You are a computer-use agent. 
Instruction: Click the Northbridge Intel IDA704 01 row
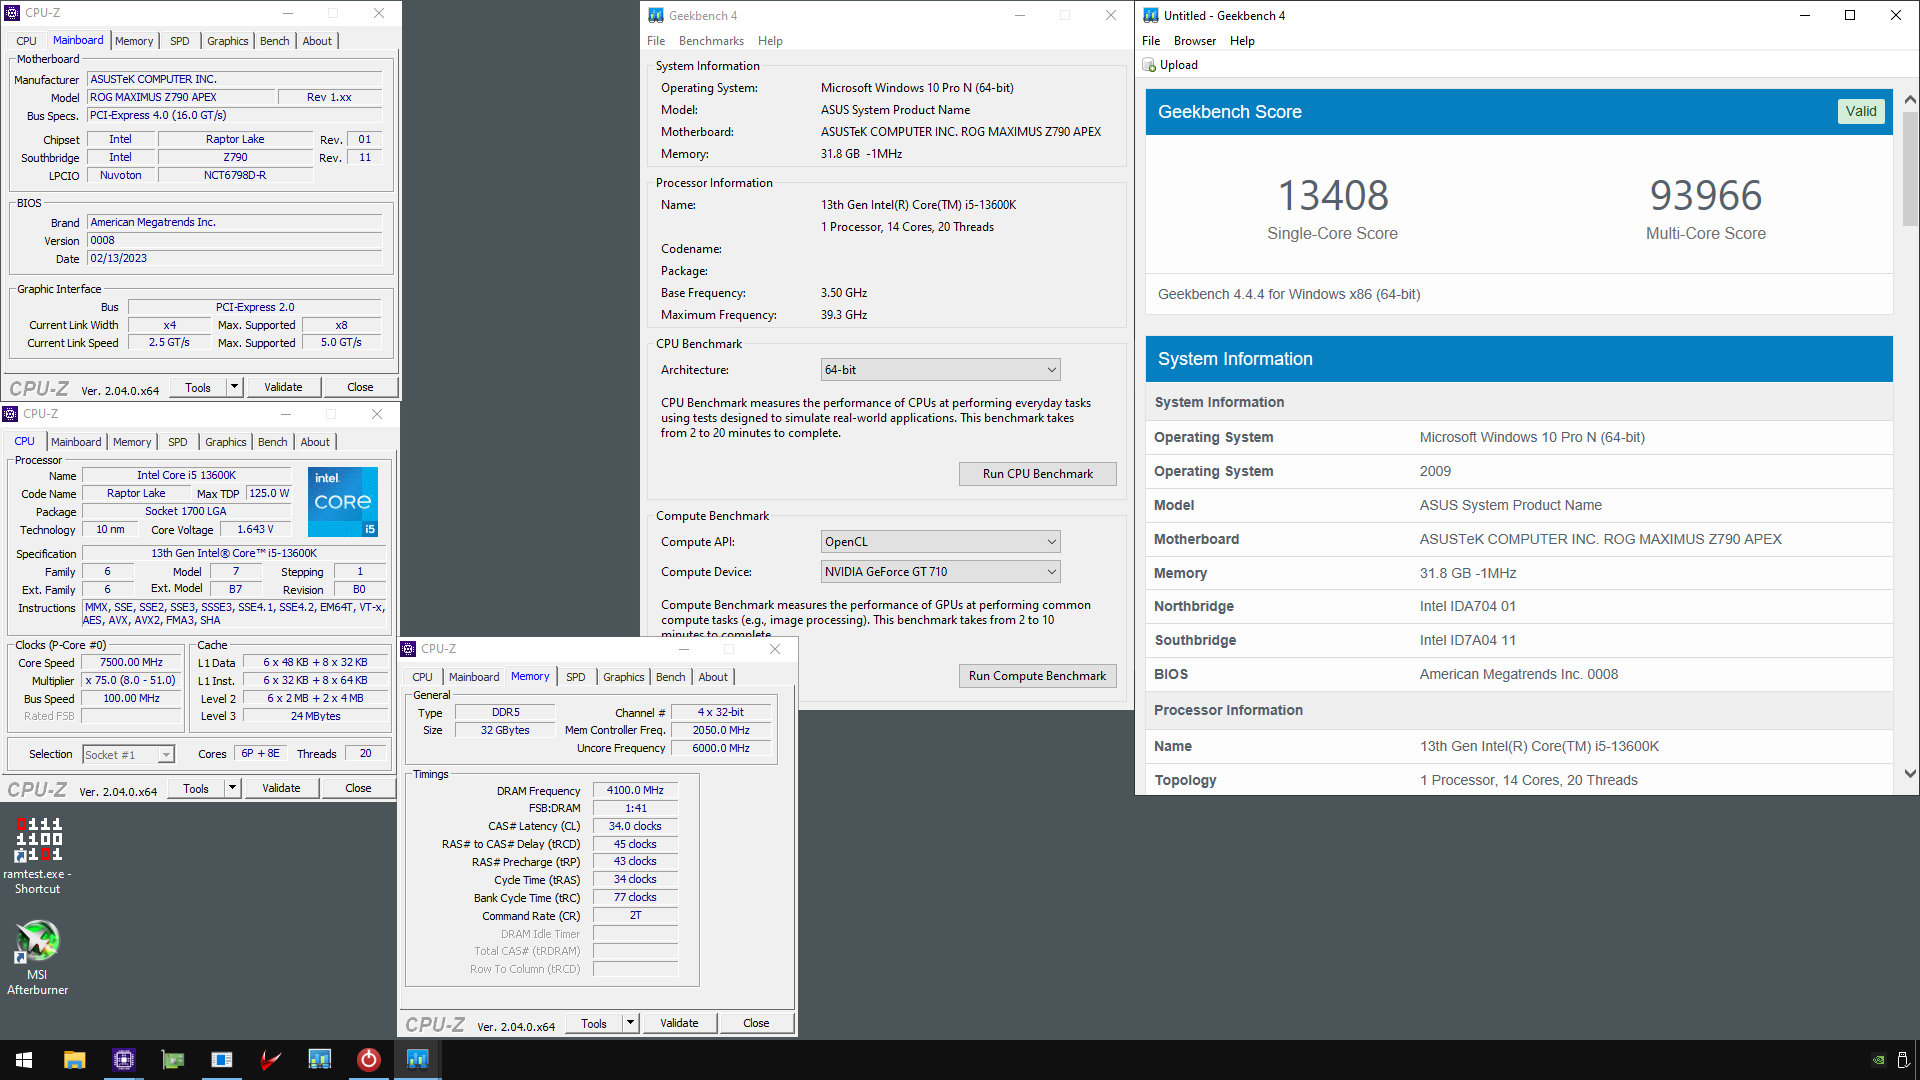[1519, 607]
